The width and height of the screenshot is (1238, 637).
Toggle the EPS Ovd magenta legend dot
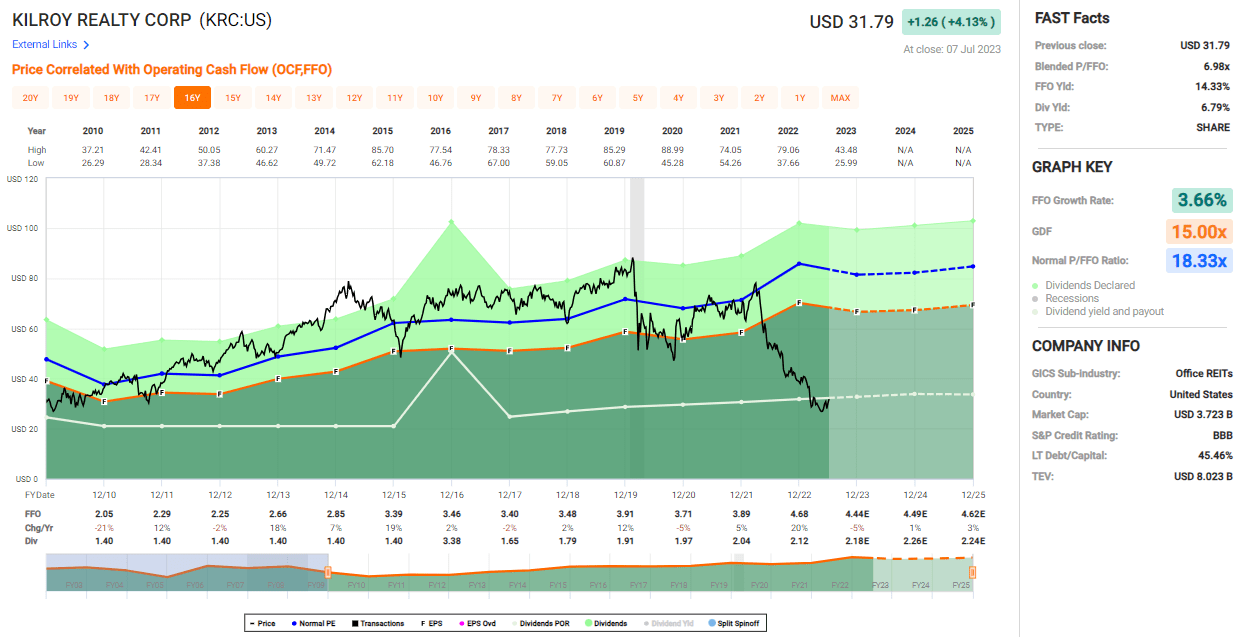[462, 623]
